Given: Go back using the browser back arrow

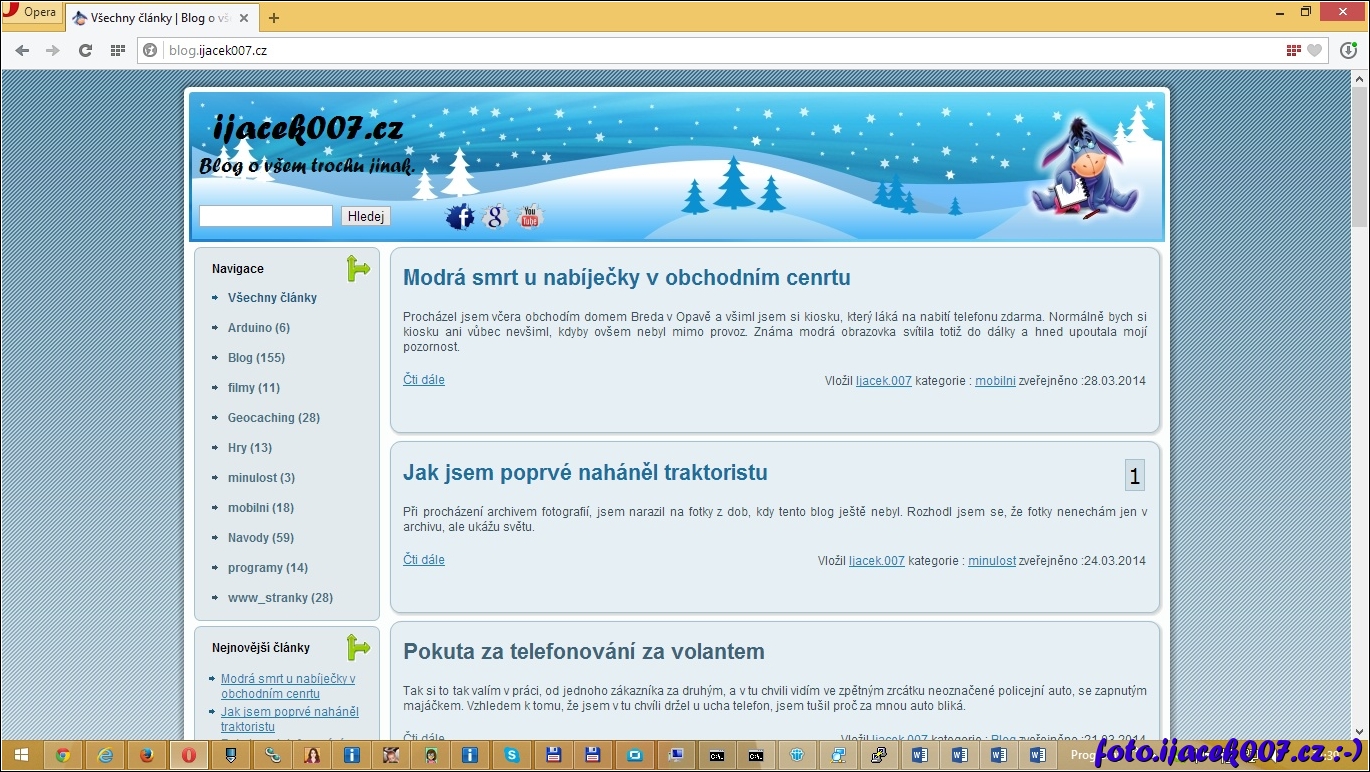Looking at the screenshot, I should coord(22,50).
